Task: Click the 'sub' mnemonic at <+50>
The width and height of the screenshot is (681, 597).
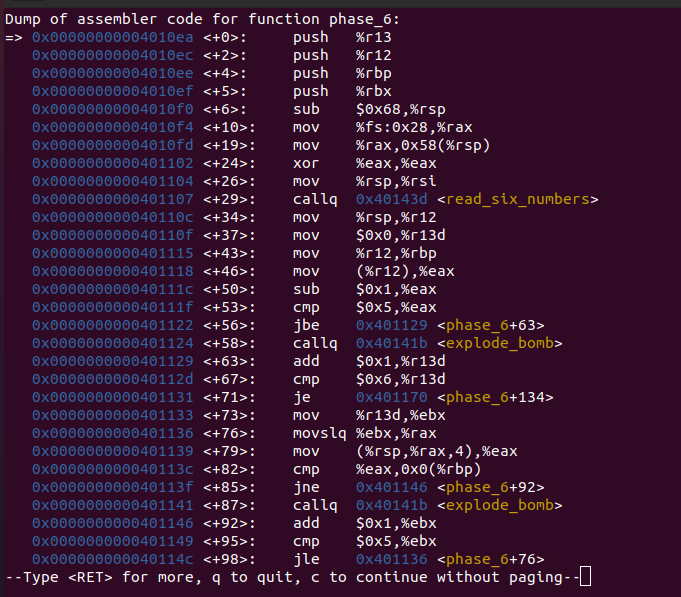Action: 306,290
